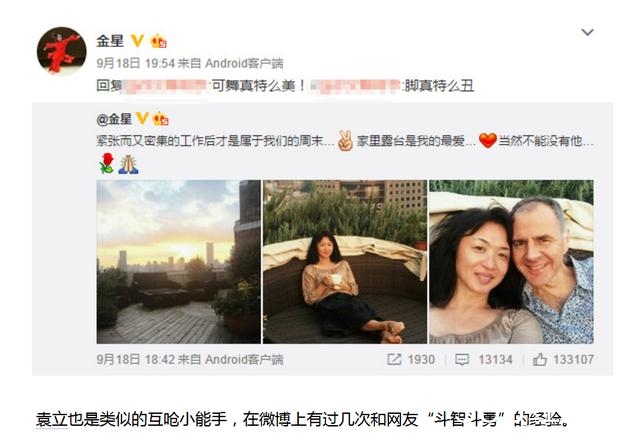640x447 pixels.
Task: Click the second blurred username before 脚真特么丑
Action: (x=356, y=86)
